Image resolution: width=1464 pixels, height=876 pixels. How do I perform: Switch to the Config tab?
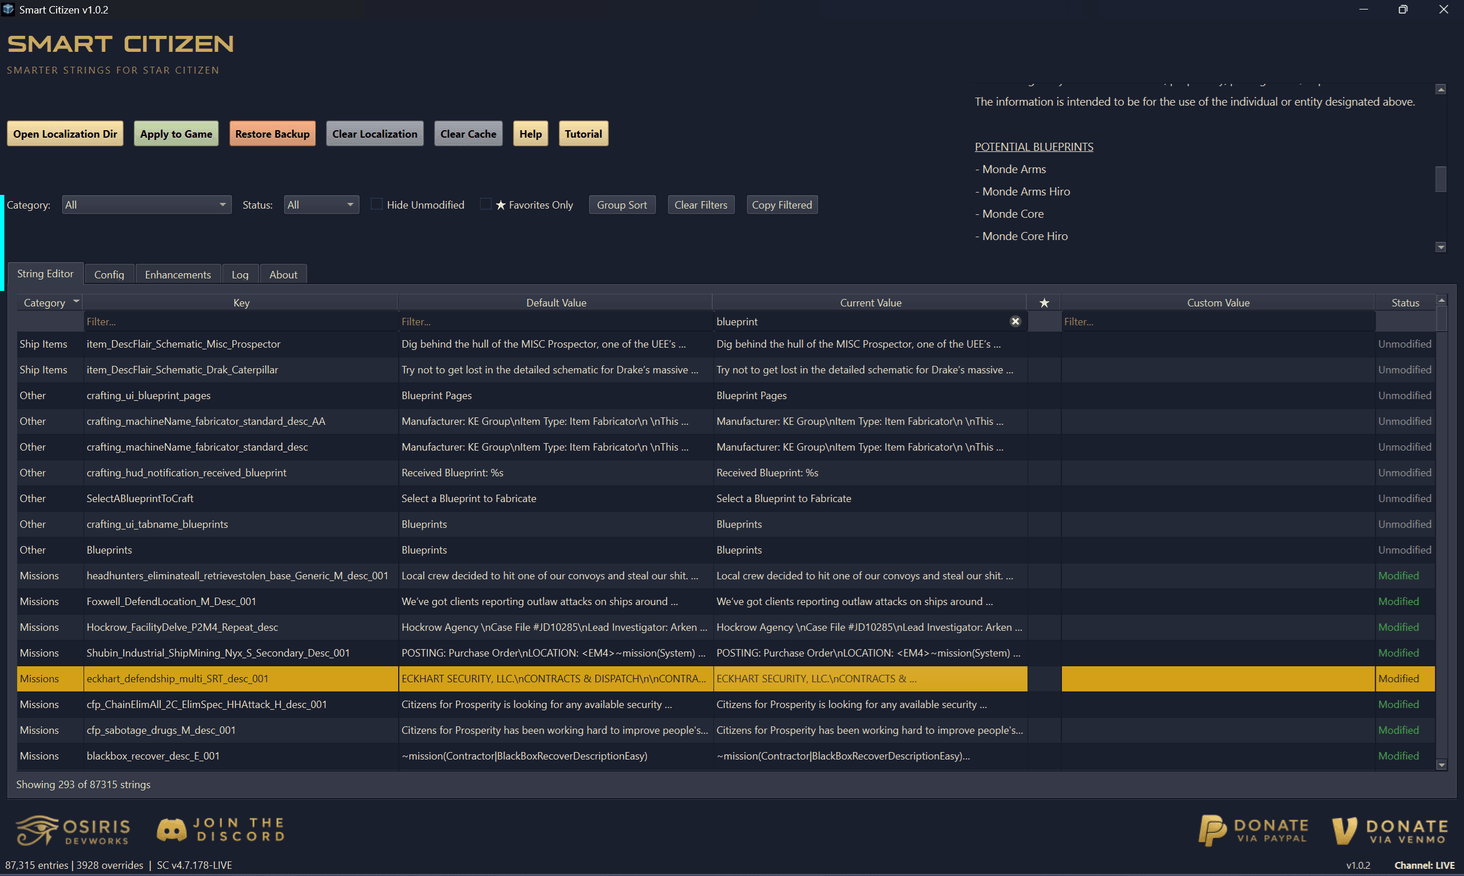coord(109,275)
